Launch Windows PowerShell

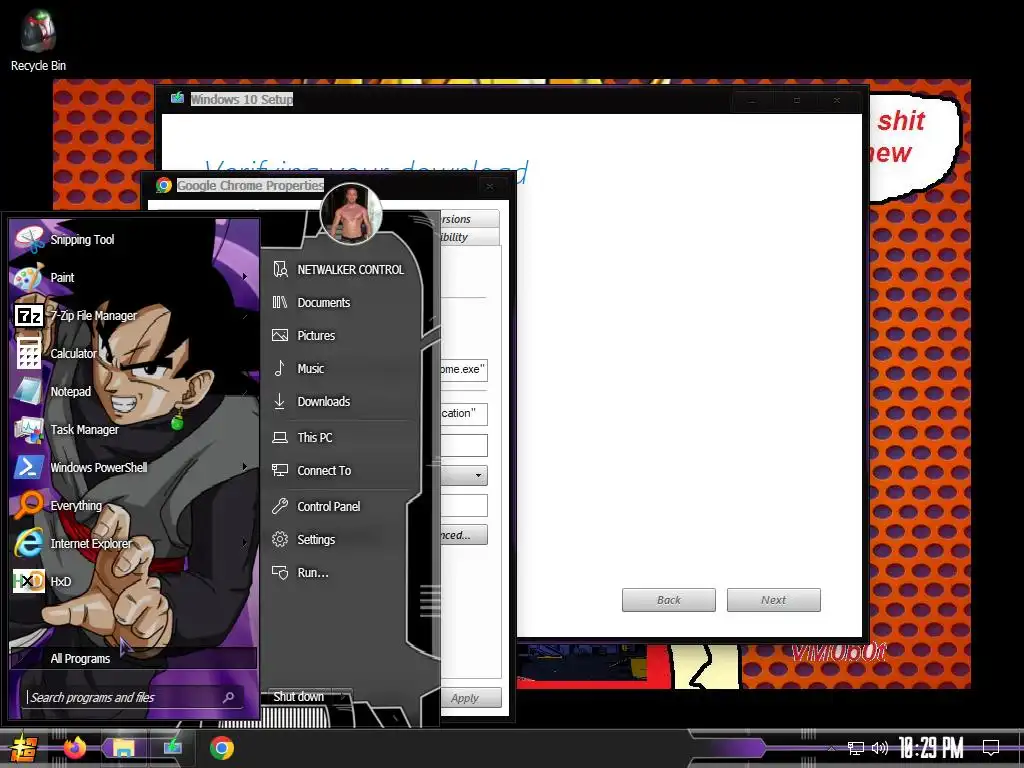tap(134, 467)
